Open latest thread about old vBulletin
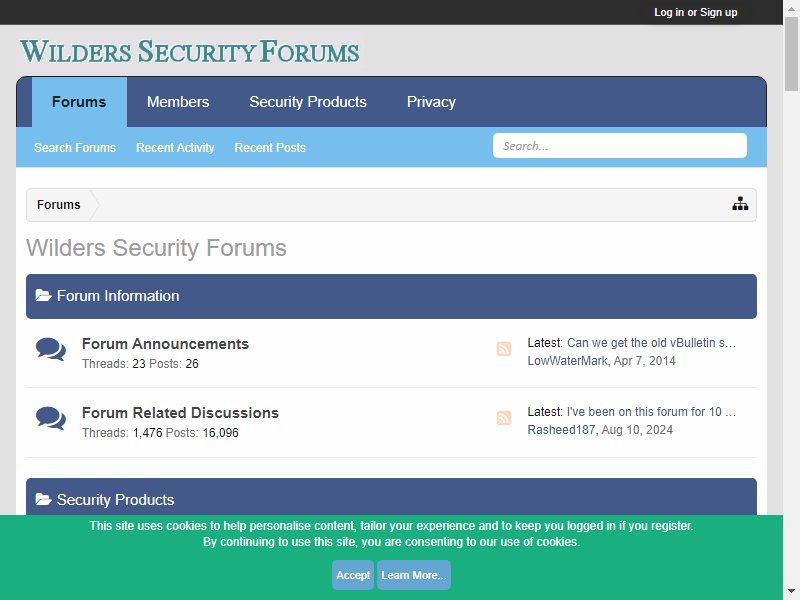 (x=652, y=343)
